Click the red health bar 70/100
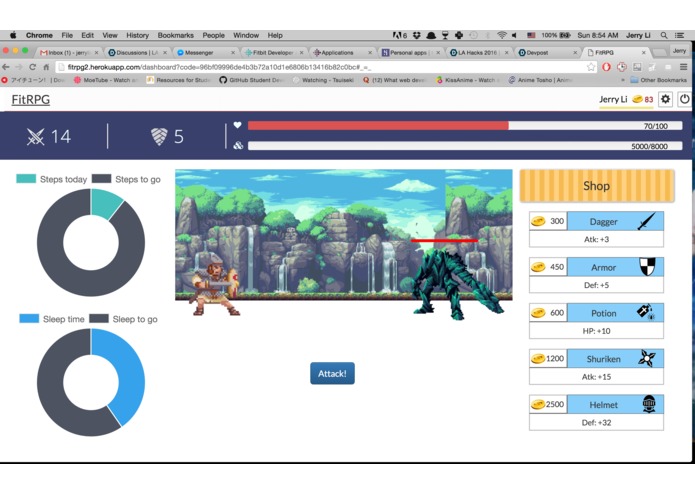 [x=465, y=126]
